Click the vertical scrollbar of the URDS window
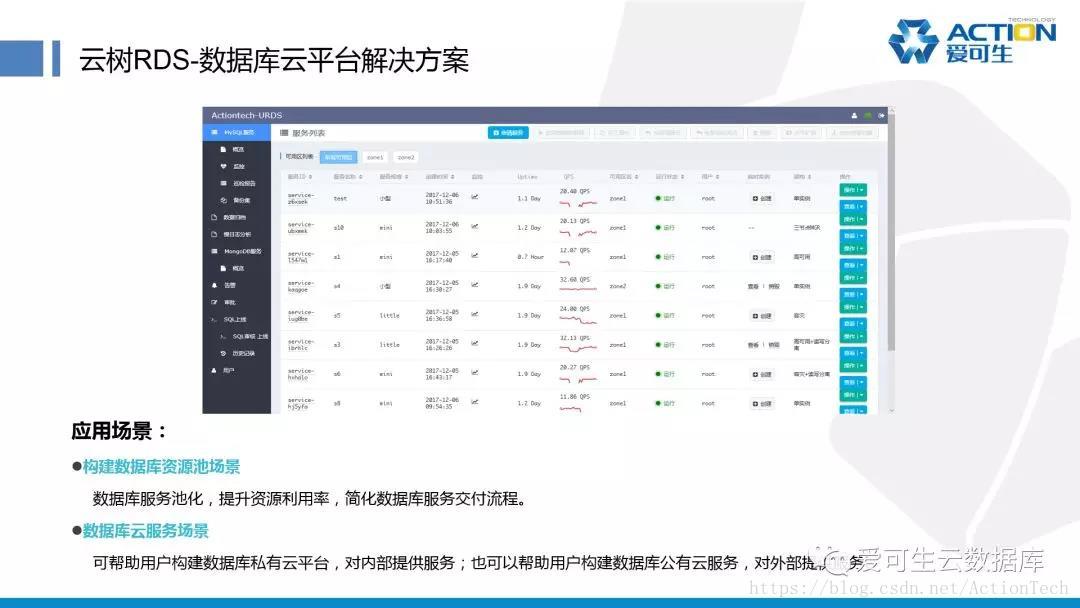Screen dimensions: 1080x608 (x=891, y=234)
